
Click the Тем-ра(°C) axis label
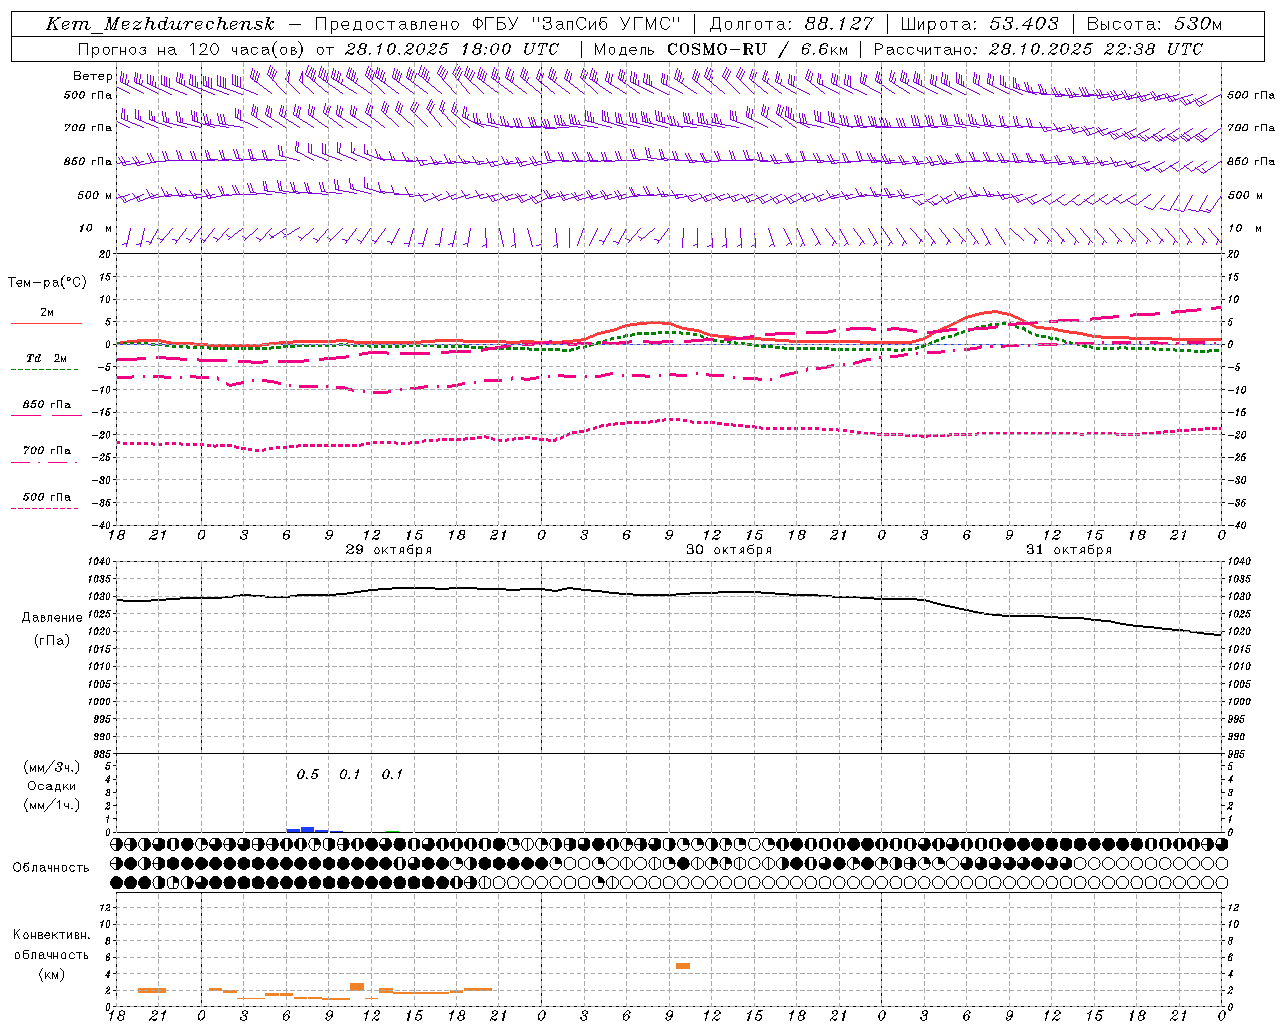tap(47, 283)
